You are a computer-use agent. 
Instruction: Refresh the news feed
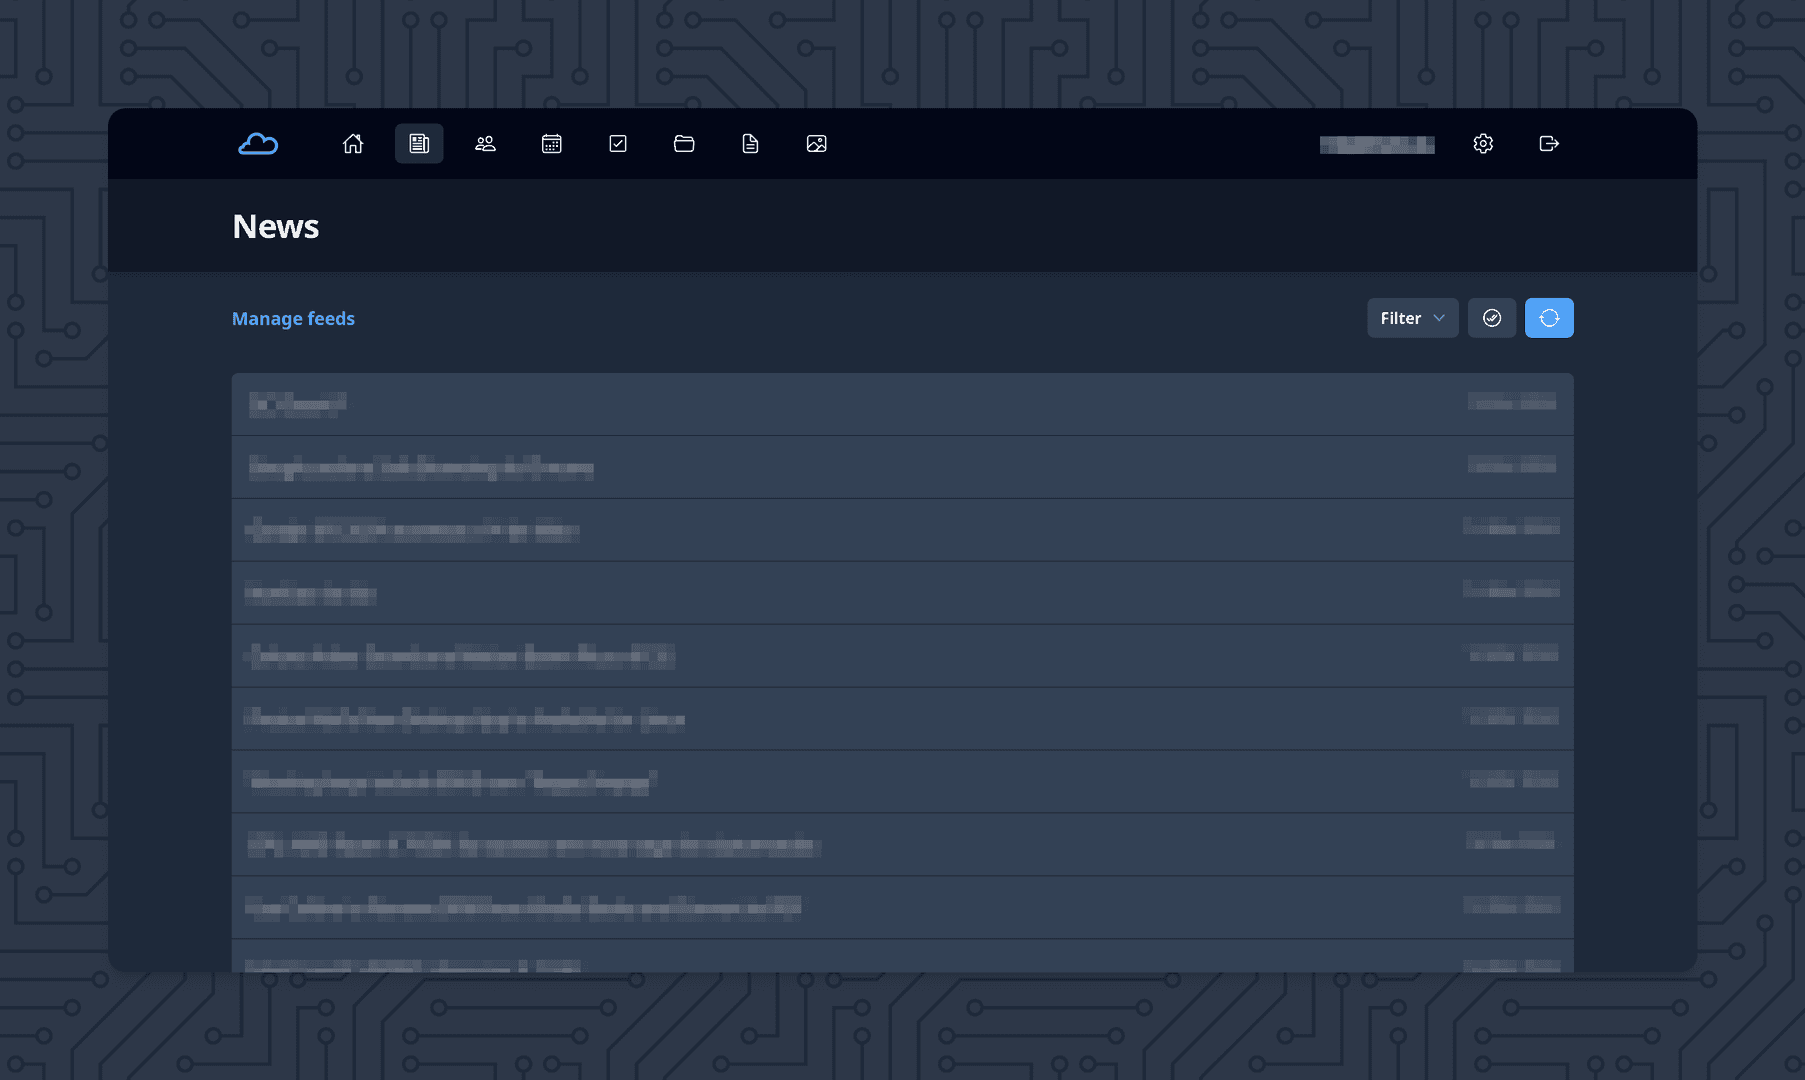pyautogui.click(x=1549, y=318)
